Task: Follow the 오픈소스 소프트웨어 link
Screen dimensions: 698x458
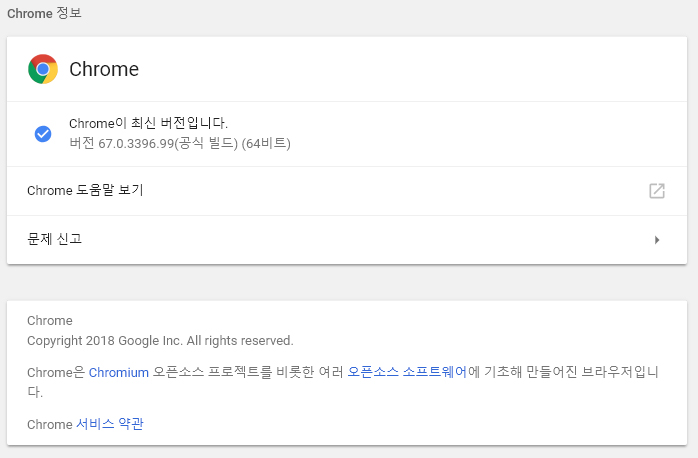Action: pos(407,372)
